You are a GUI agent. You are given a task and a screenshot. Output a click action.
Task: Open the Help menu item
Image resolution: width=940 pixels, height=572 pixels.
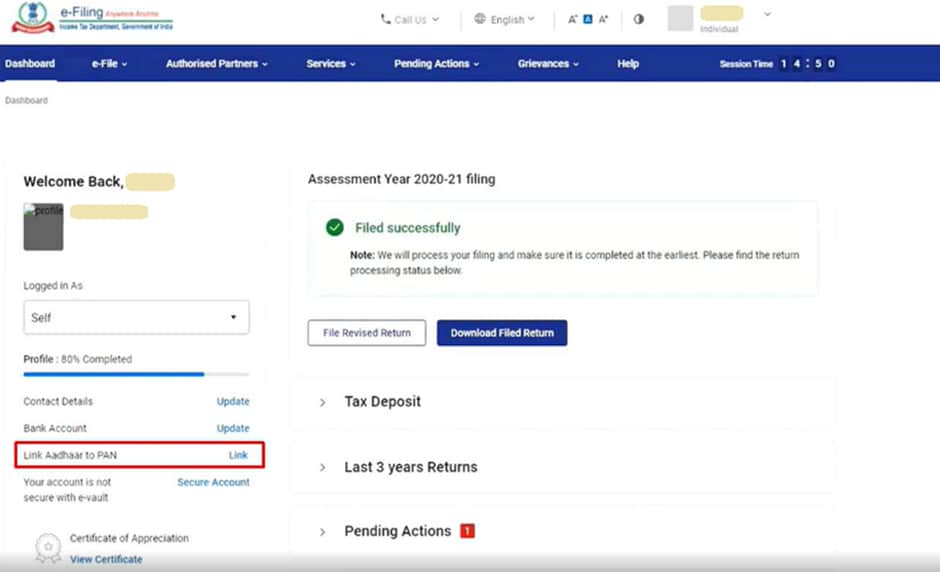click(628, 64)
